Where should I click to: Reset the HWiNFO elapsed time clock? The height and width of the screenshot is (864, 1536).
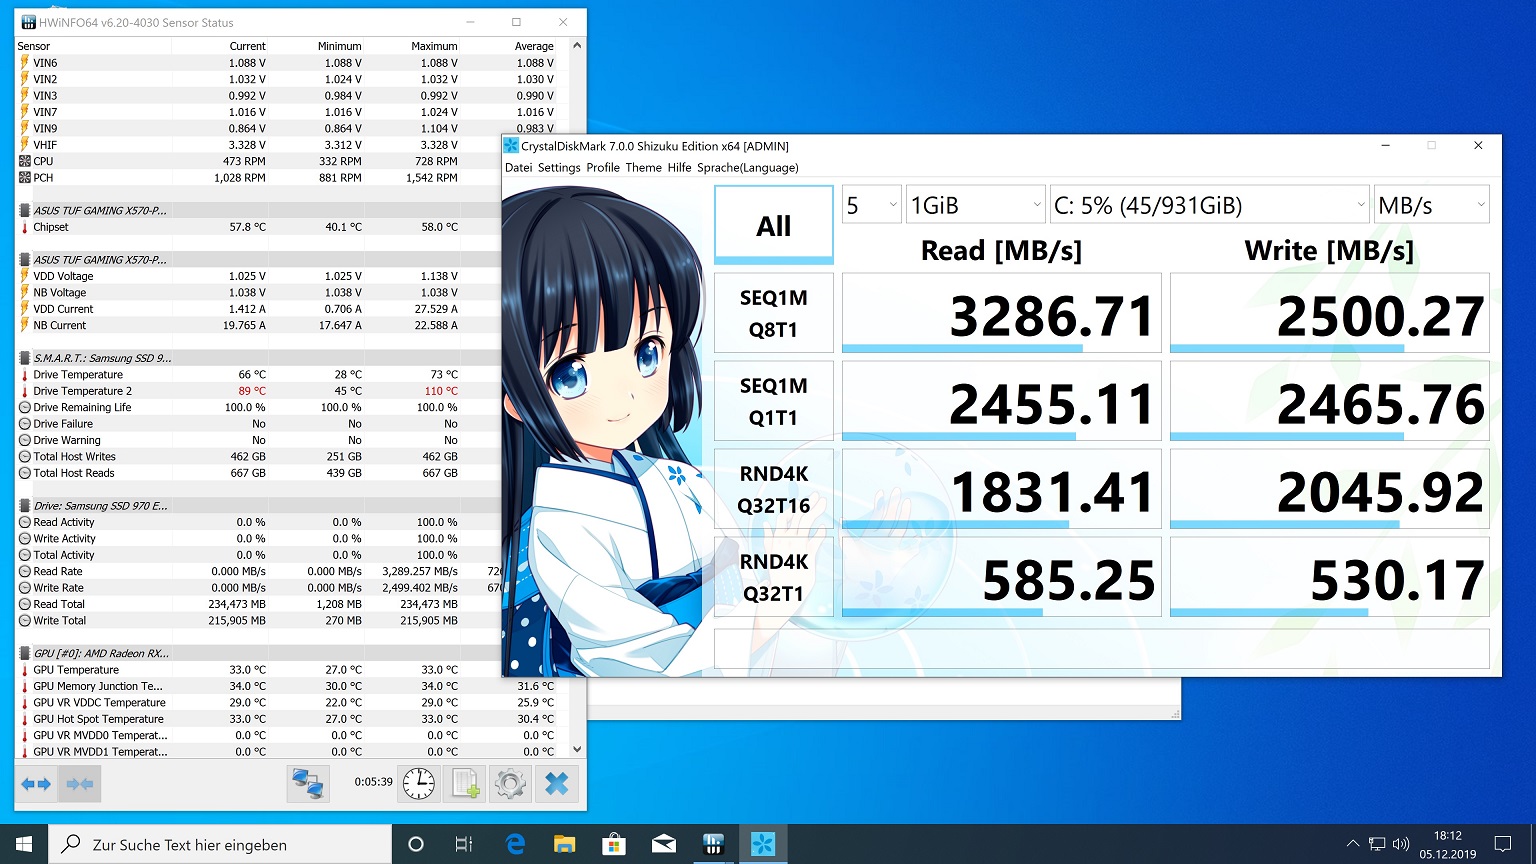(x=419, y=784)
